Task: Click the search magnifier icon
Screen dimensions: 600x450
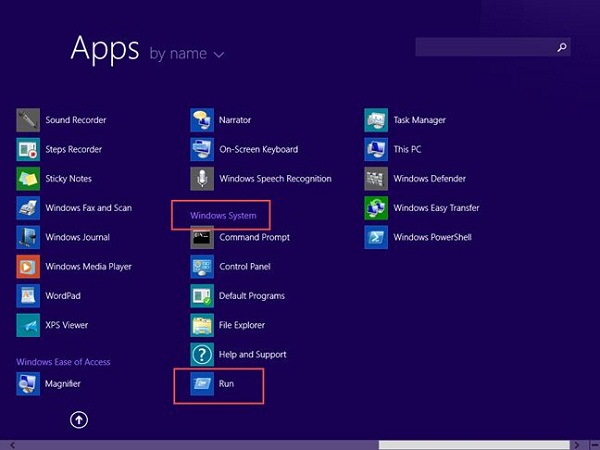Action: (x=562, y=47)
